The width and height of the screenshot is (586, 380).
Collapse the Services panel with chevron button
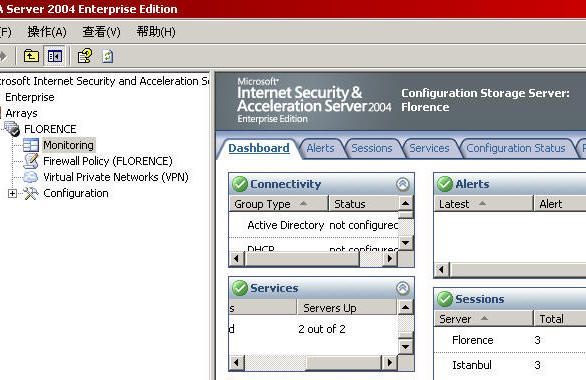coord(403,288)
